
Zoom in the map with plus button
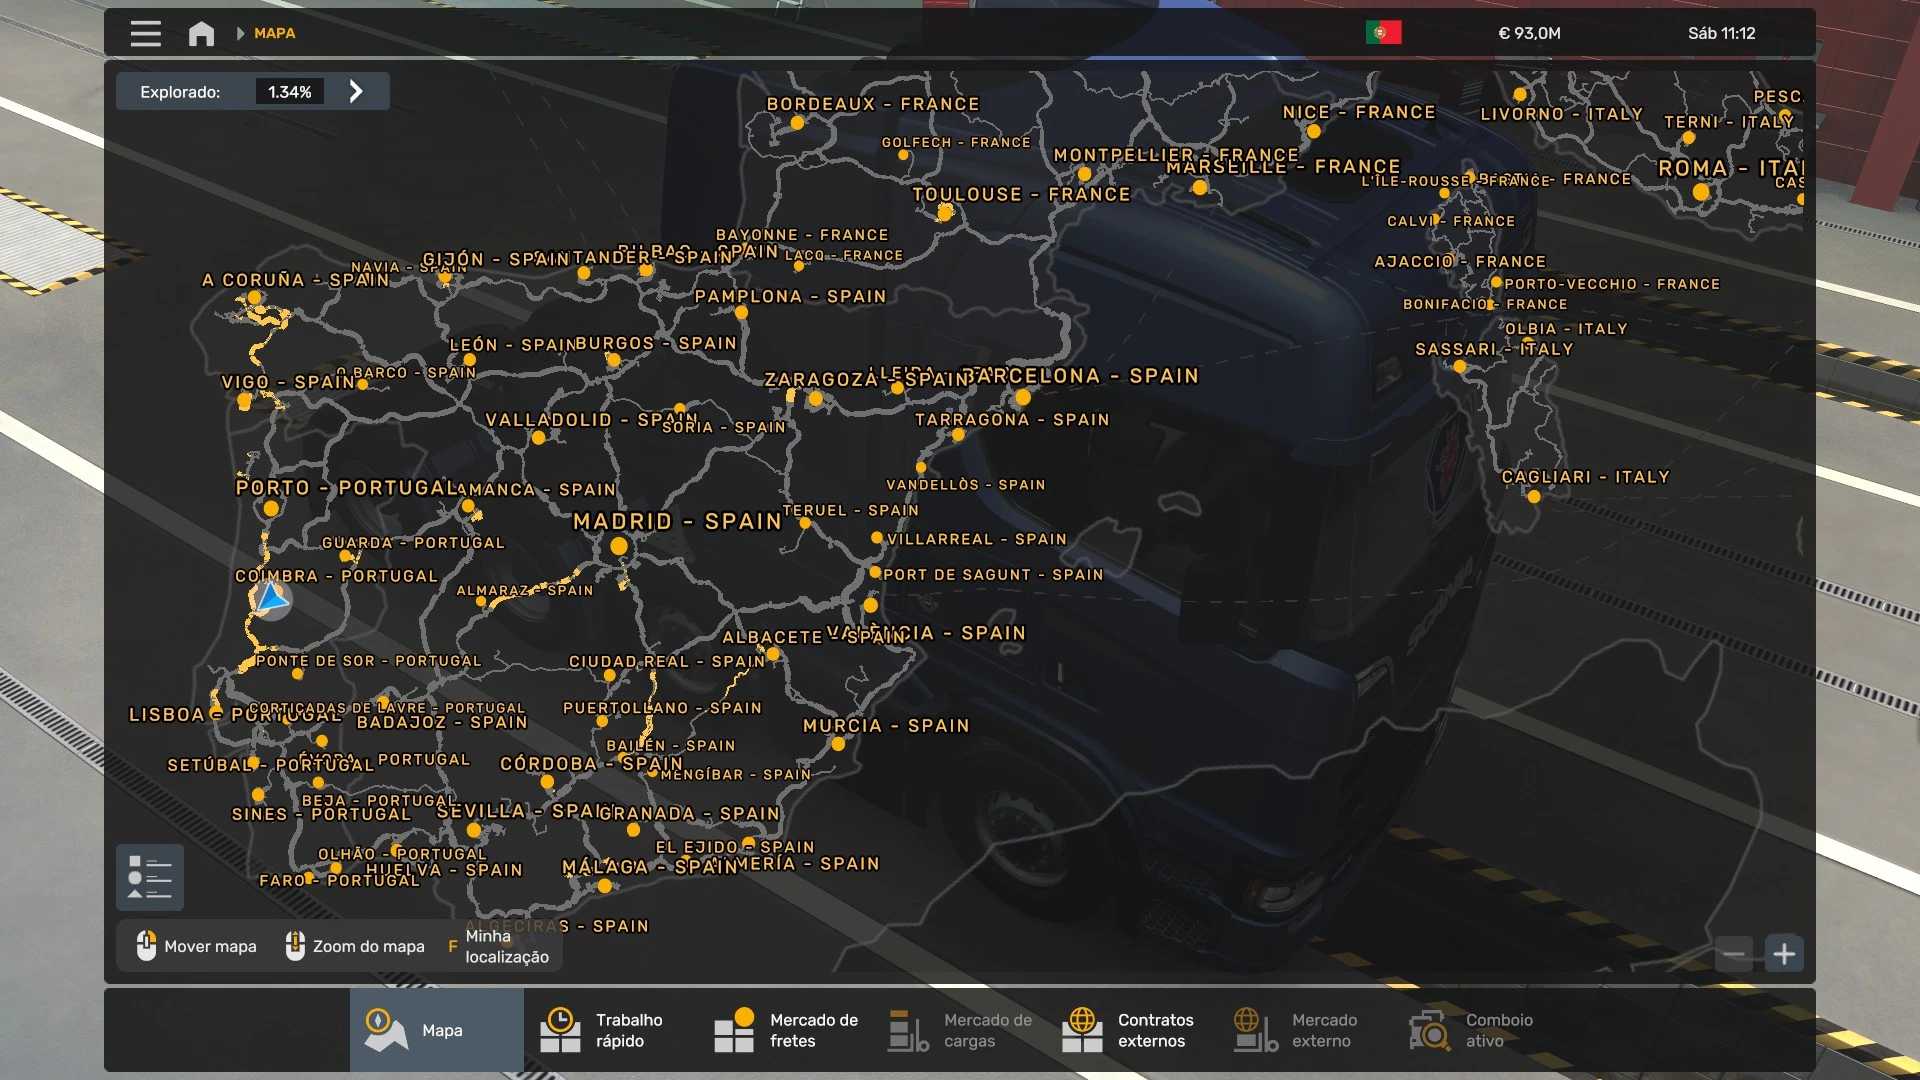click(x=1784, y=954)
